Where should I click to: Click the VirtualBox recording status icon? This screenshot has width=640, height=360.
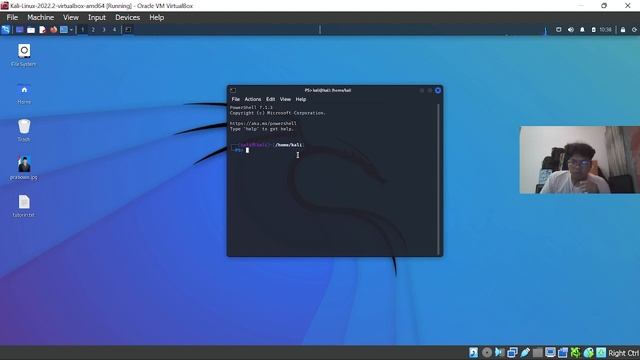pyautogui.click(x=563, y=353)
